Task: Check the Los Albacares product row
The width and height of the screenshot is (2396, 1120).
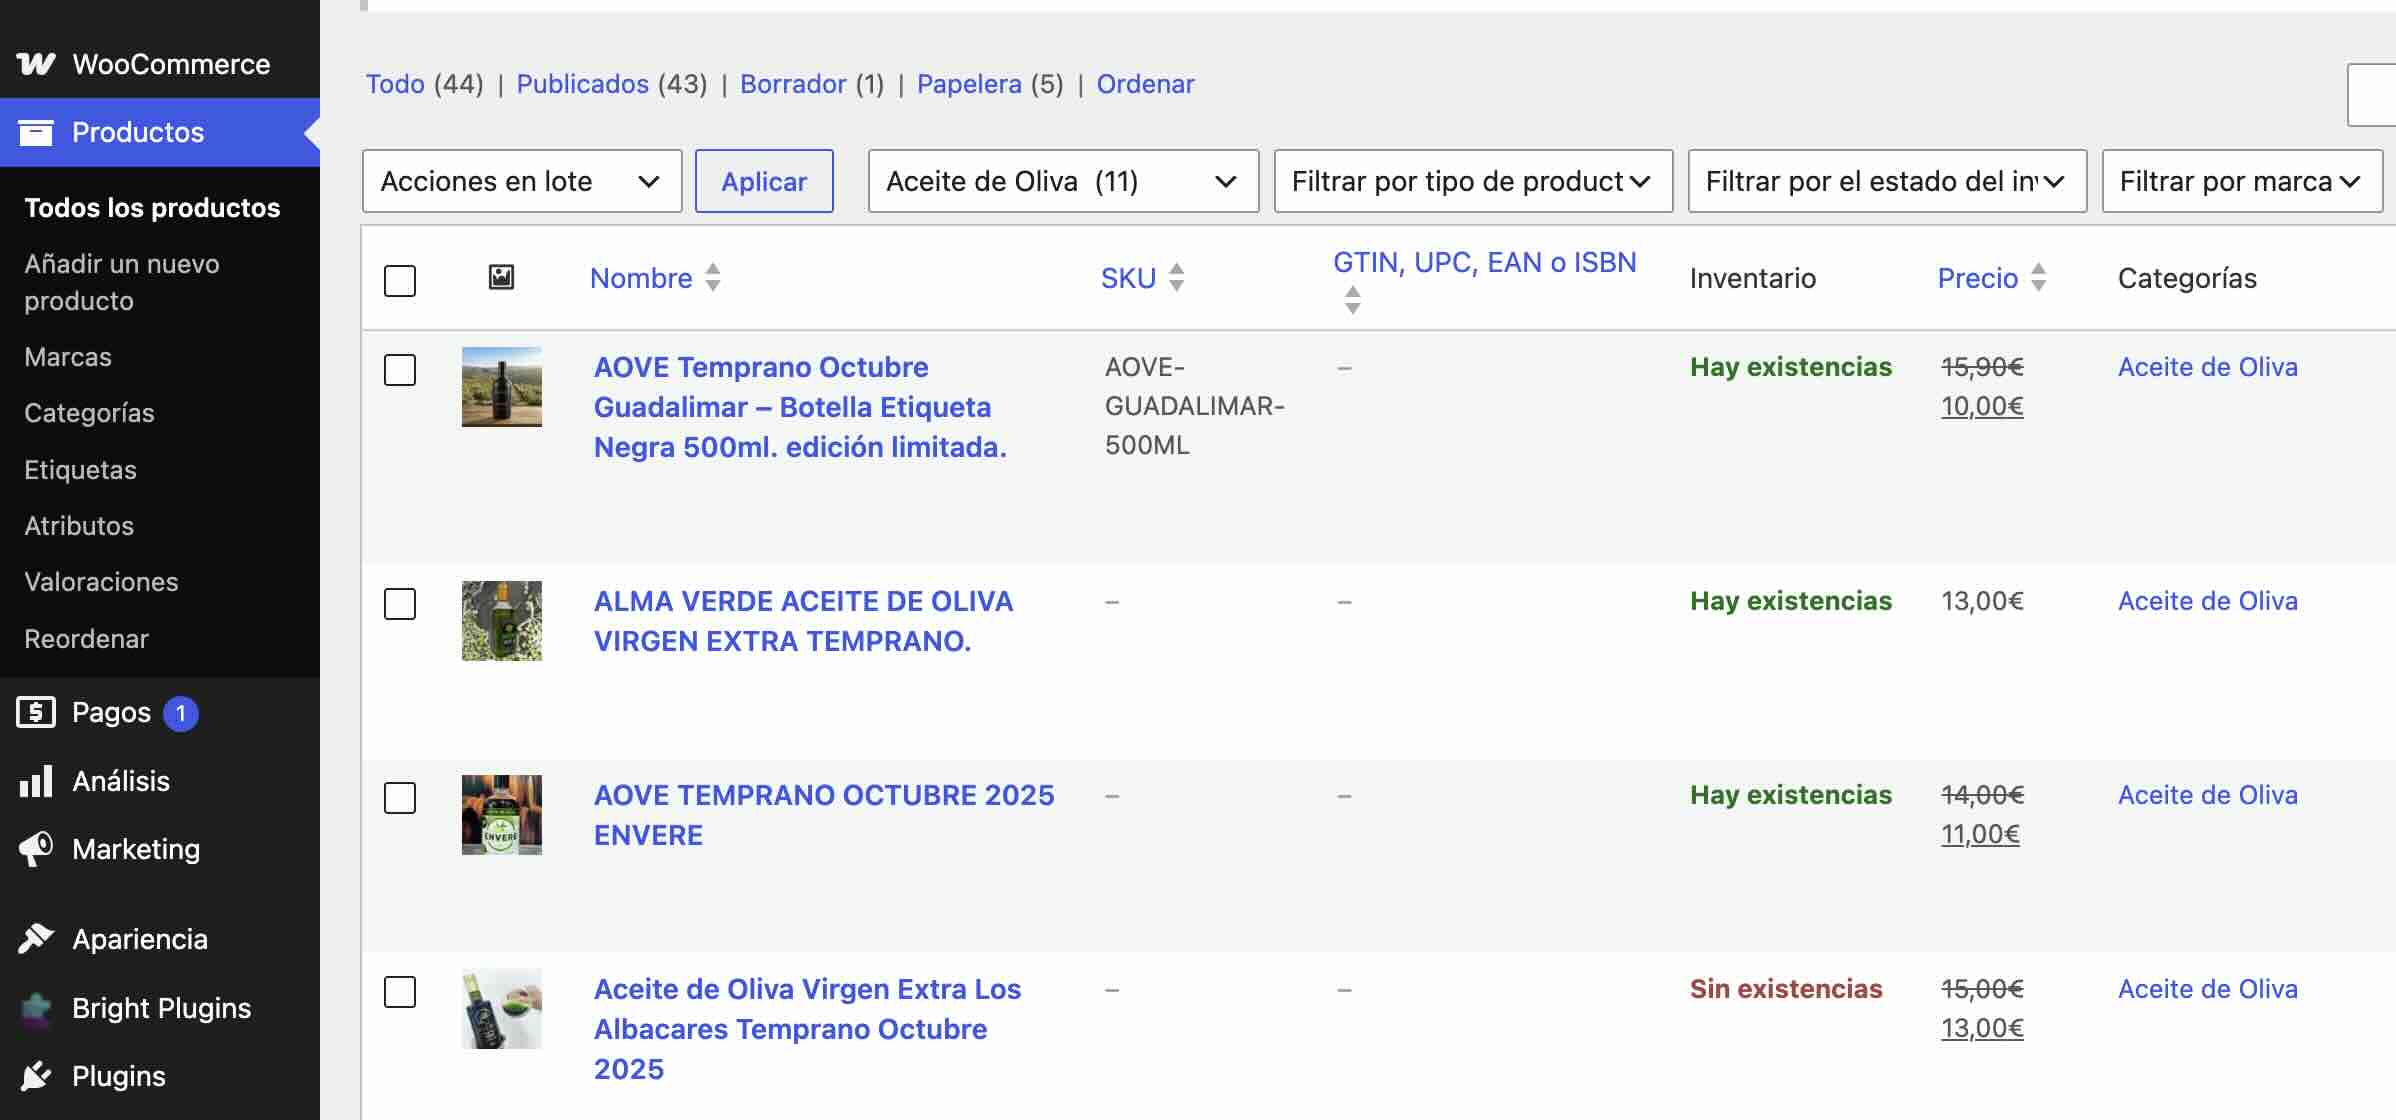Action: [400, 992]
